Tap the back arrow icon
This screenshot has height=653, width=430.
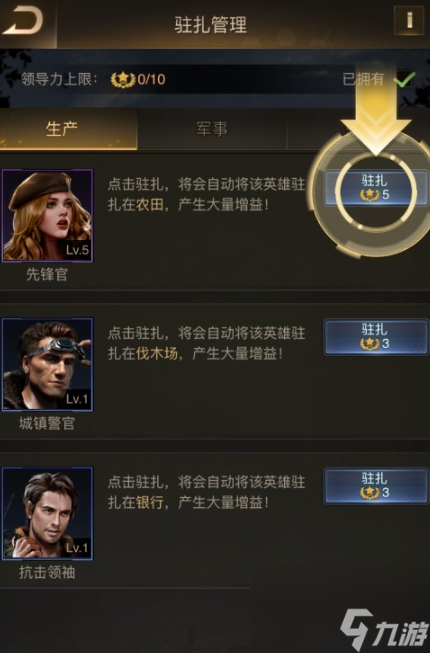pos(23,22)
